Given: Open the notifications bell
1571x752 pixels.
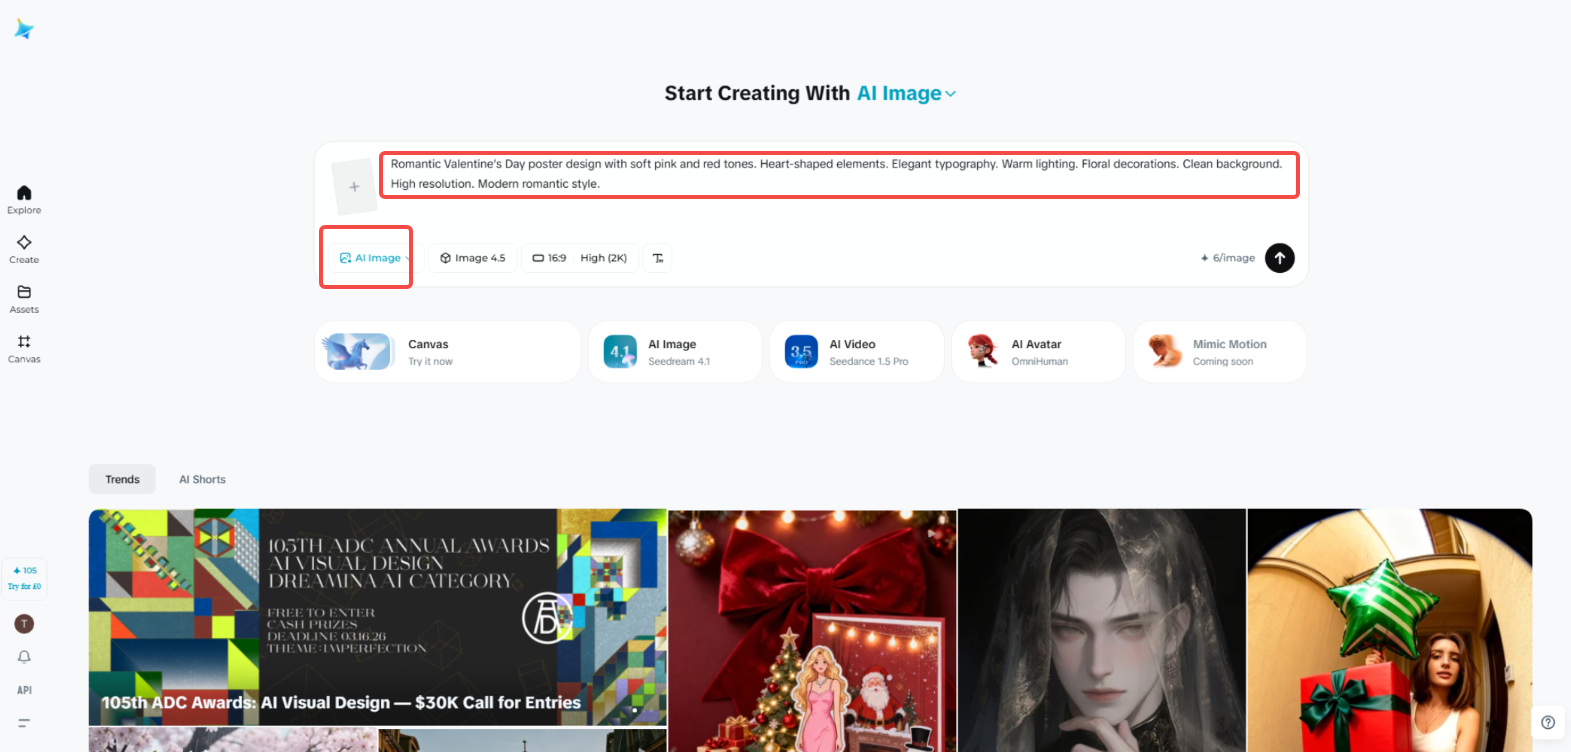Looking at the screenshot, I should [24, 657].
